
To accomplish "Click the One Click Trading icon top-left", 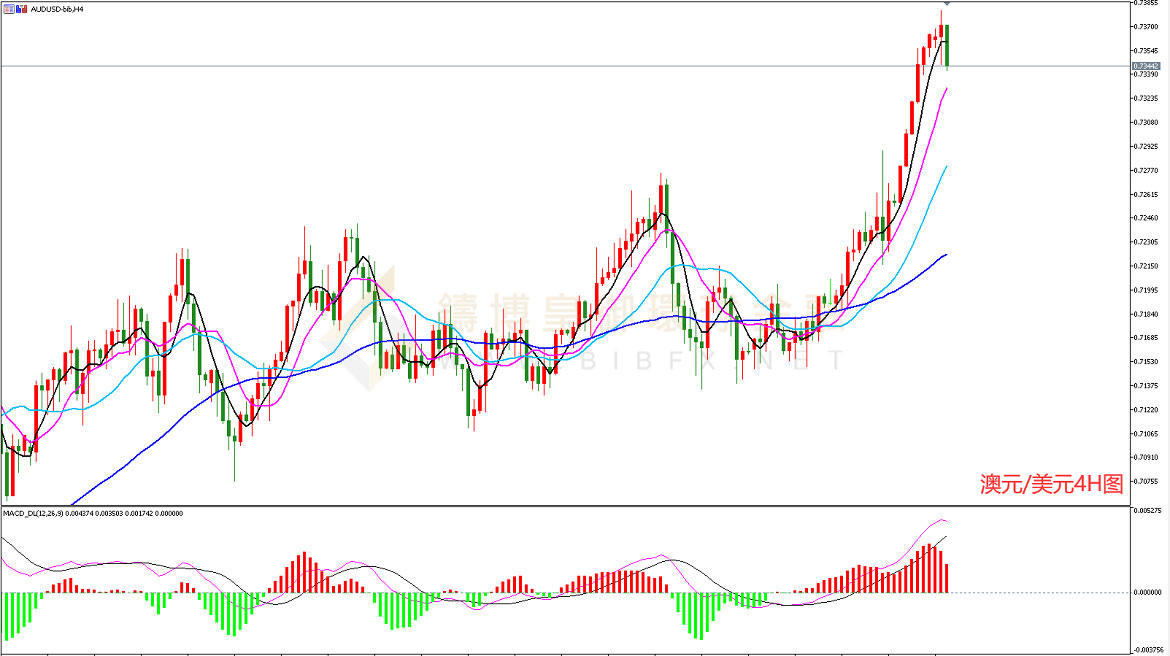I will (x=8, y=9).
